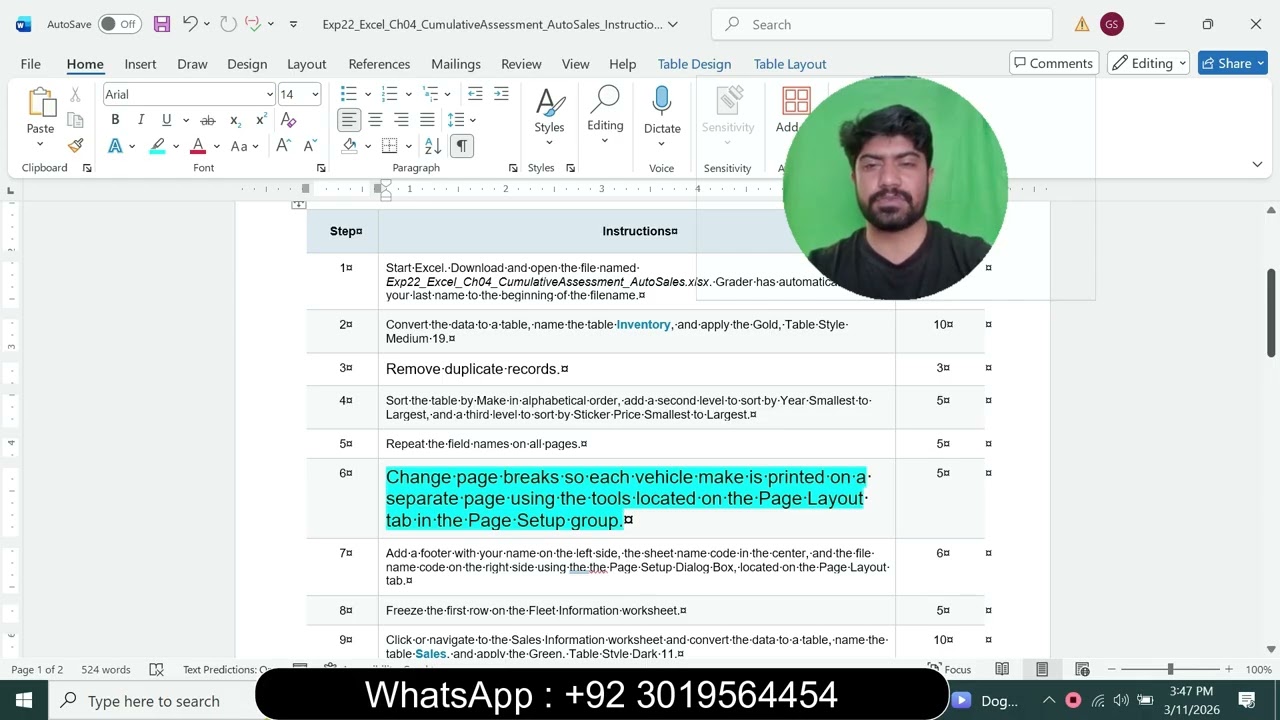This screenshot has height=720, width=1280.
Task: Switch to Read Mode view
Action: (1002, 669)
